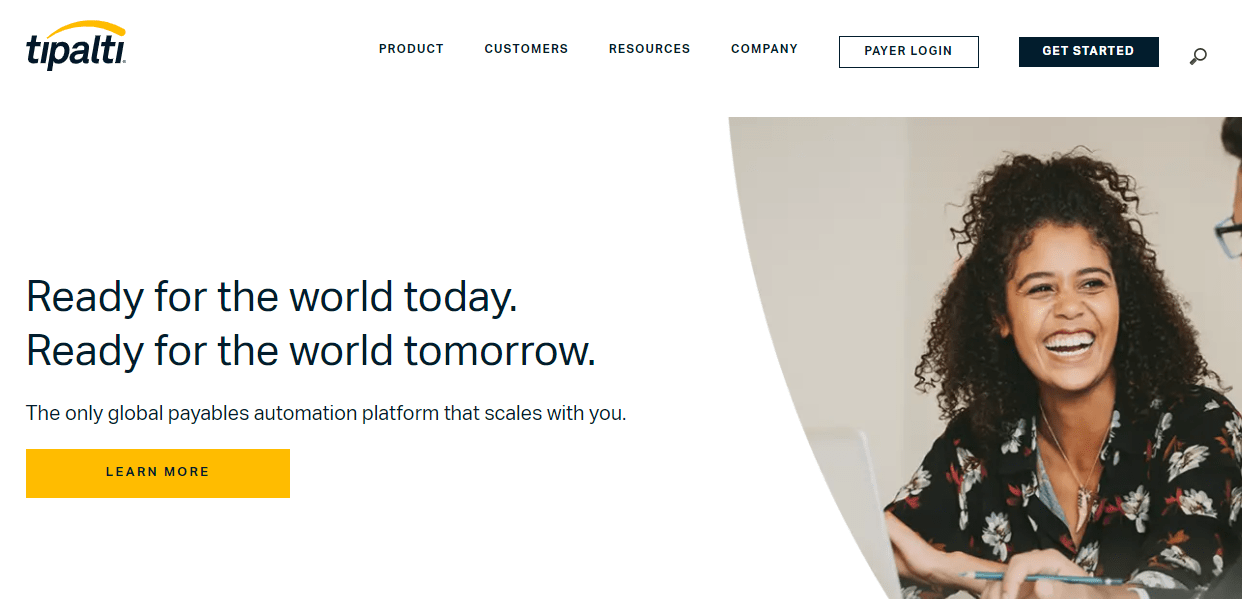Click the global payables automation platform tagline

coord(326,413)
